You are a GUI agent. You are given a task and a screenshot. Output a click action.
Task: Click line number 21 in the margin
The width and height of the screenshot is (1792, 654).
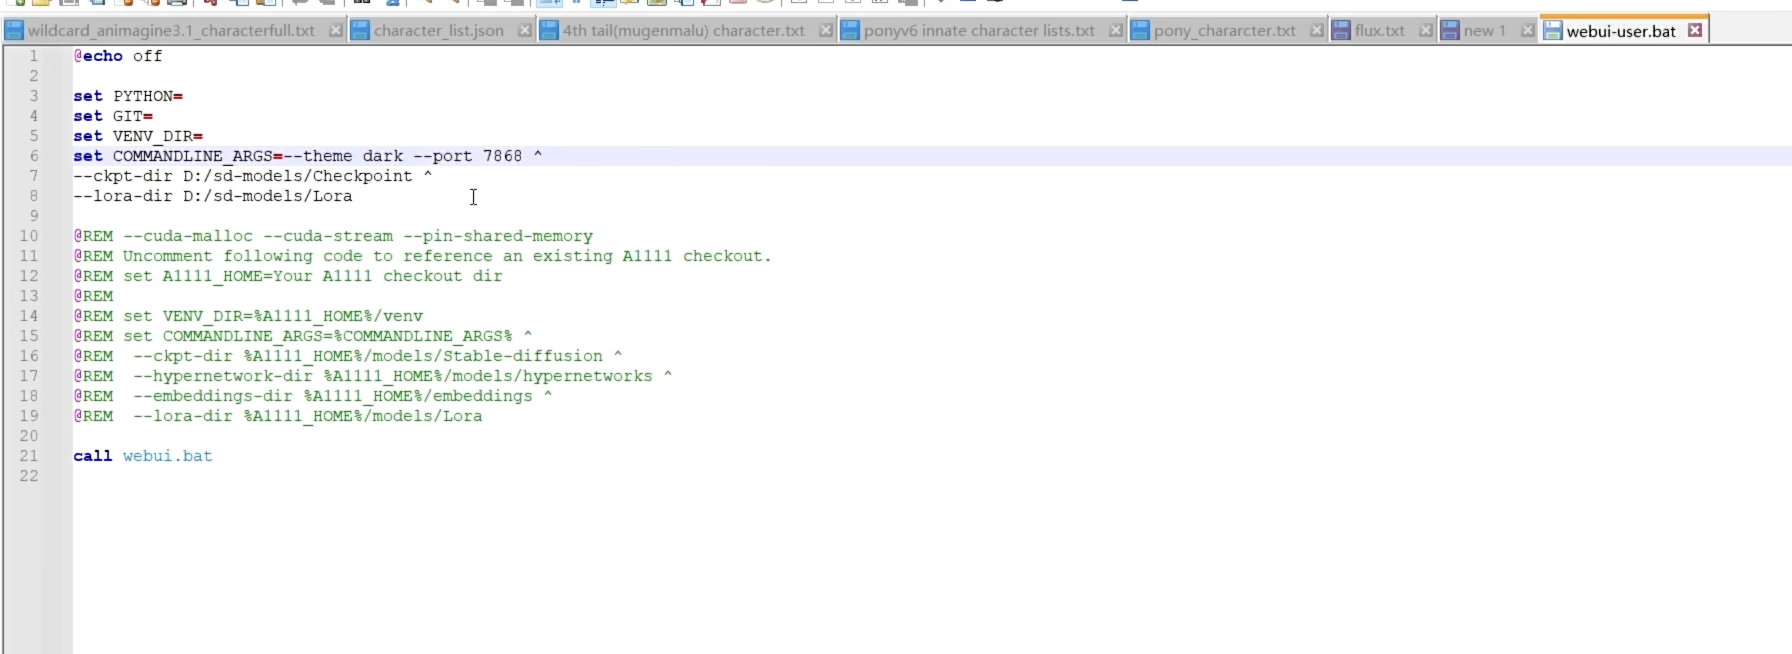click(29, 456)
